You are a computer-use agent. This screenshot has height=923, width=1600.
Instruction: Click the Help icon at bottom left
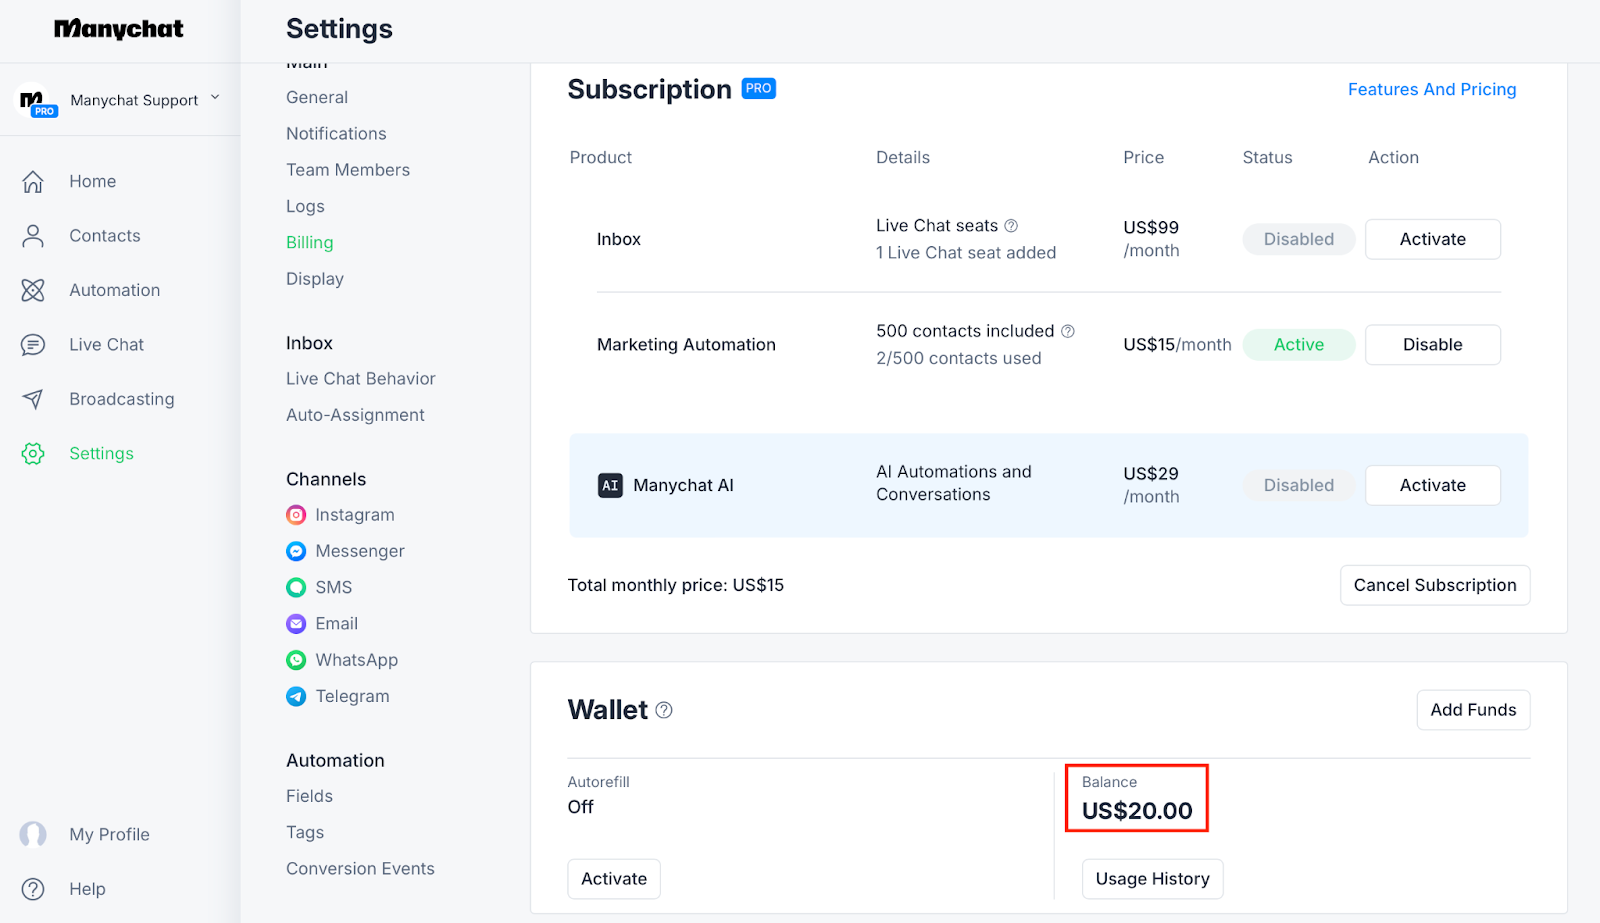[33, 889]
